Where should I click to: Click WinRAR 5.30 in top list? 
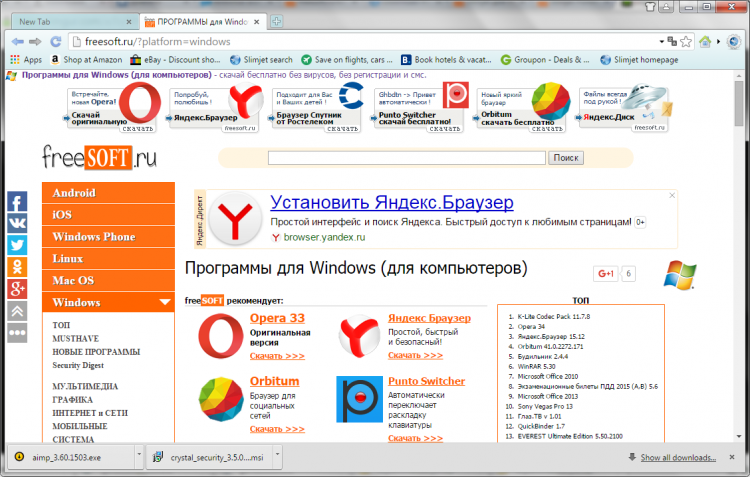point(536,366)
